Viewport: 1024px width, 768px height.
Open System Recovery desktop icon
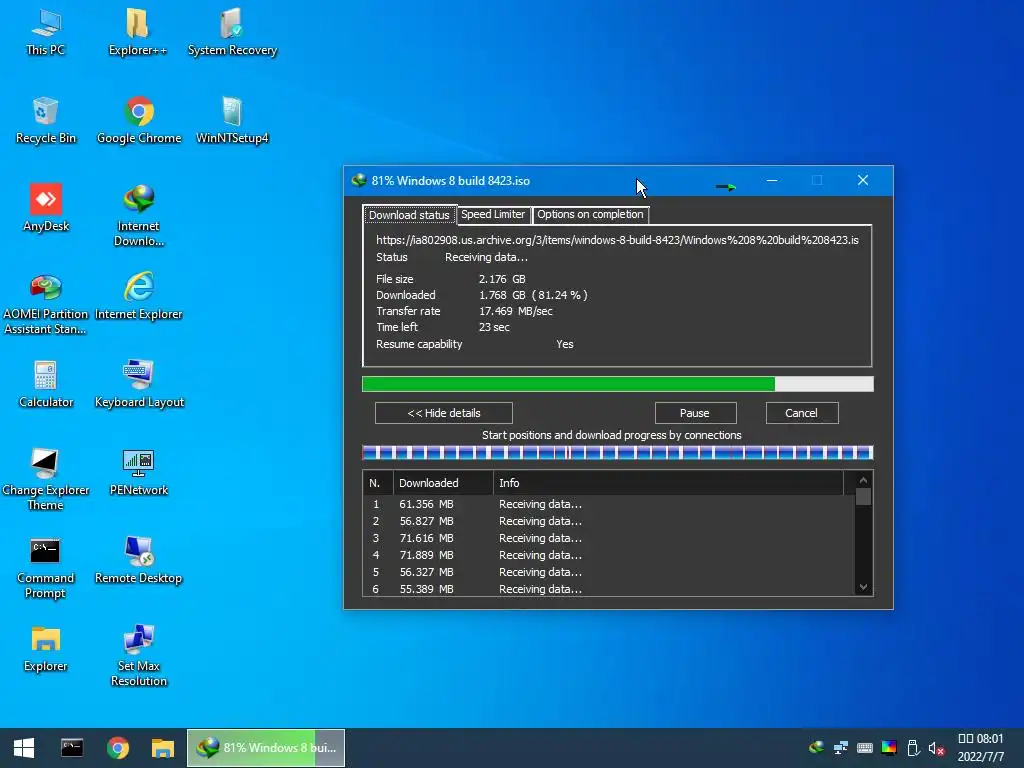point(232,33)
